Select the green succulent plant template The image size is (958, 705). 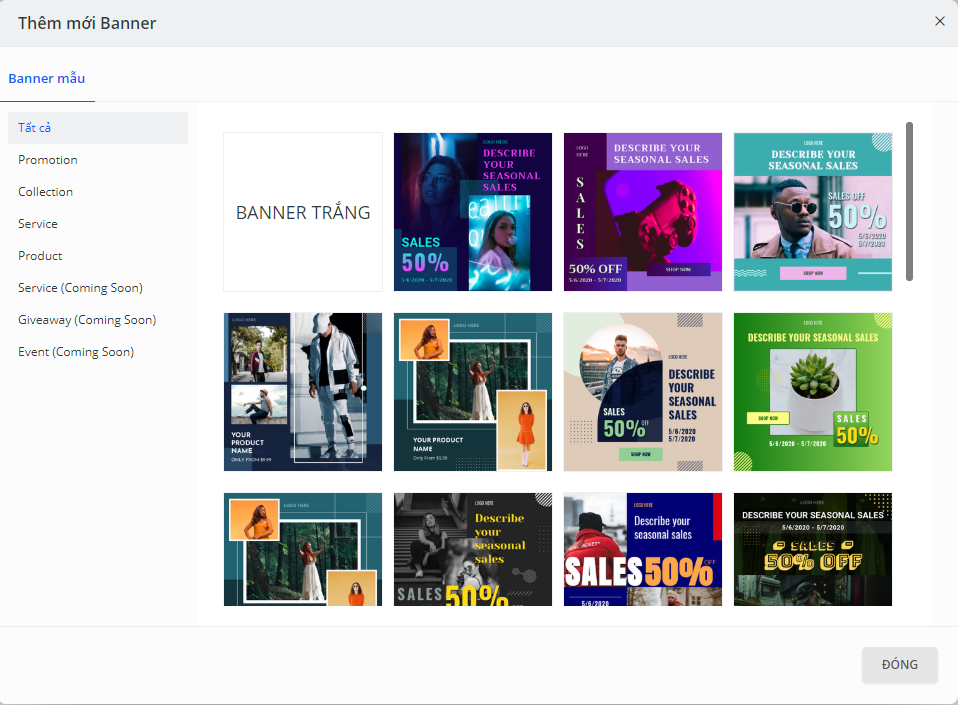(813, 392)
